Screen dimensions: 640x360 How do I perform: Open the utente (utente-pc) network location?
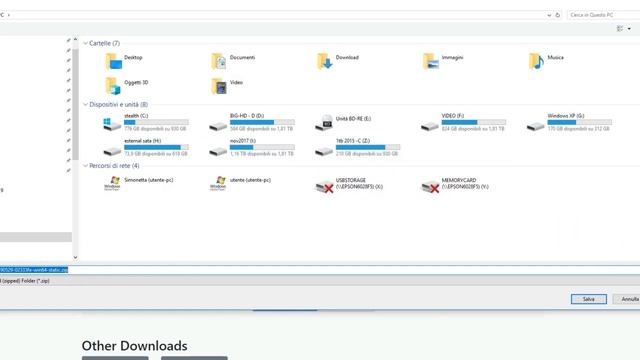(240, 183)
